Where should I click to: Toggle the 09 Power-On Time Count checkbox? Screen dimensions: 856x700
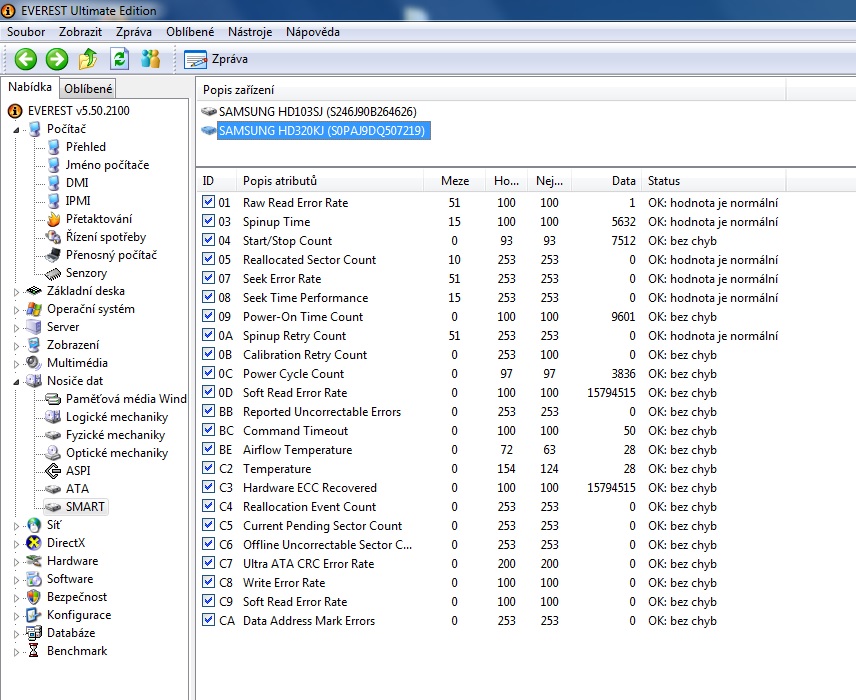[x=208, y=316]
